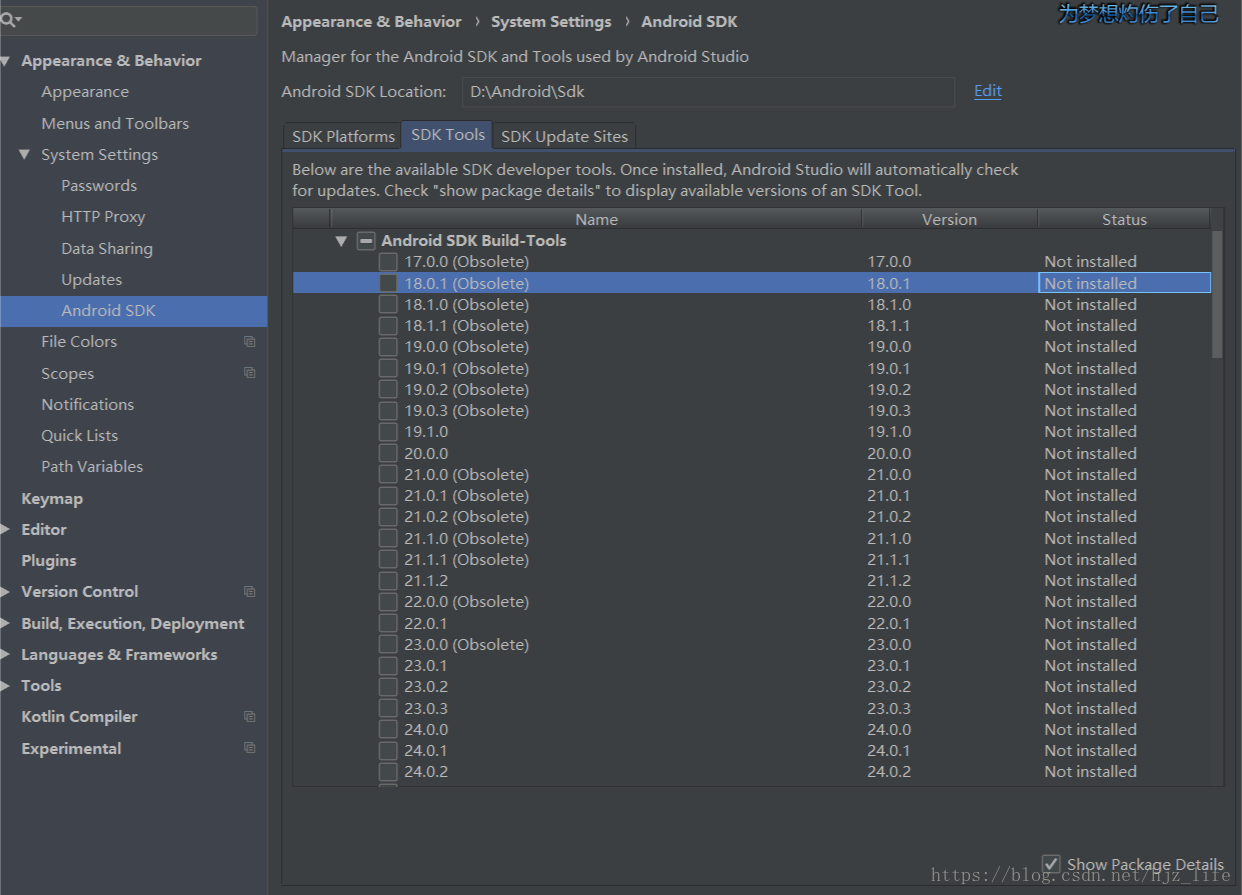
Task: Check the 18.0.1 (Obsolete) build-tools box
Action: 388,283
